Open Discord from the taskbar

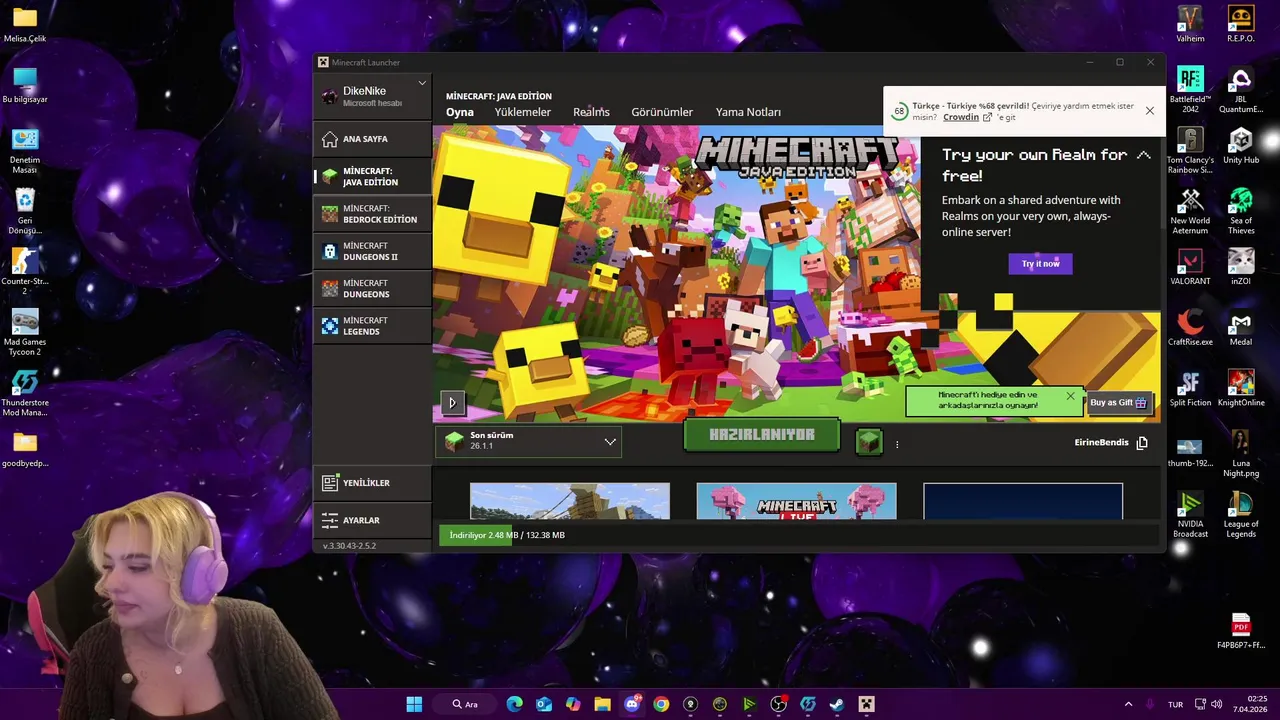pyautogui.click(x=632, y=704)
